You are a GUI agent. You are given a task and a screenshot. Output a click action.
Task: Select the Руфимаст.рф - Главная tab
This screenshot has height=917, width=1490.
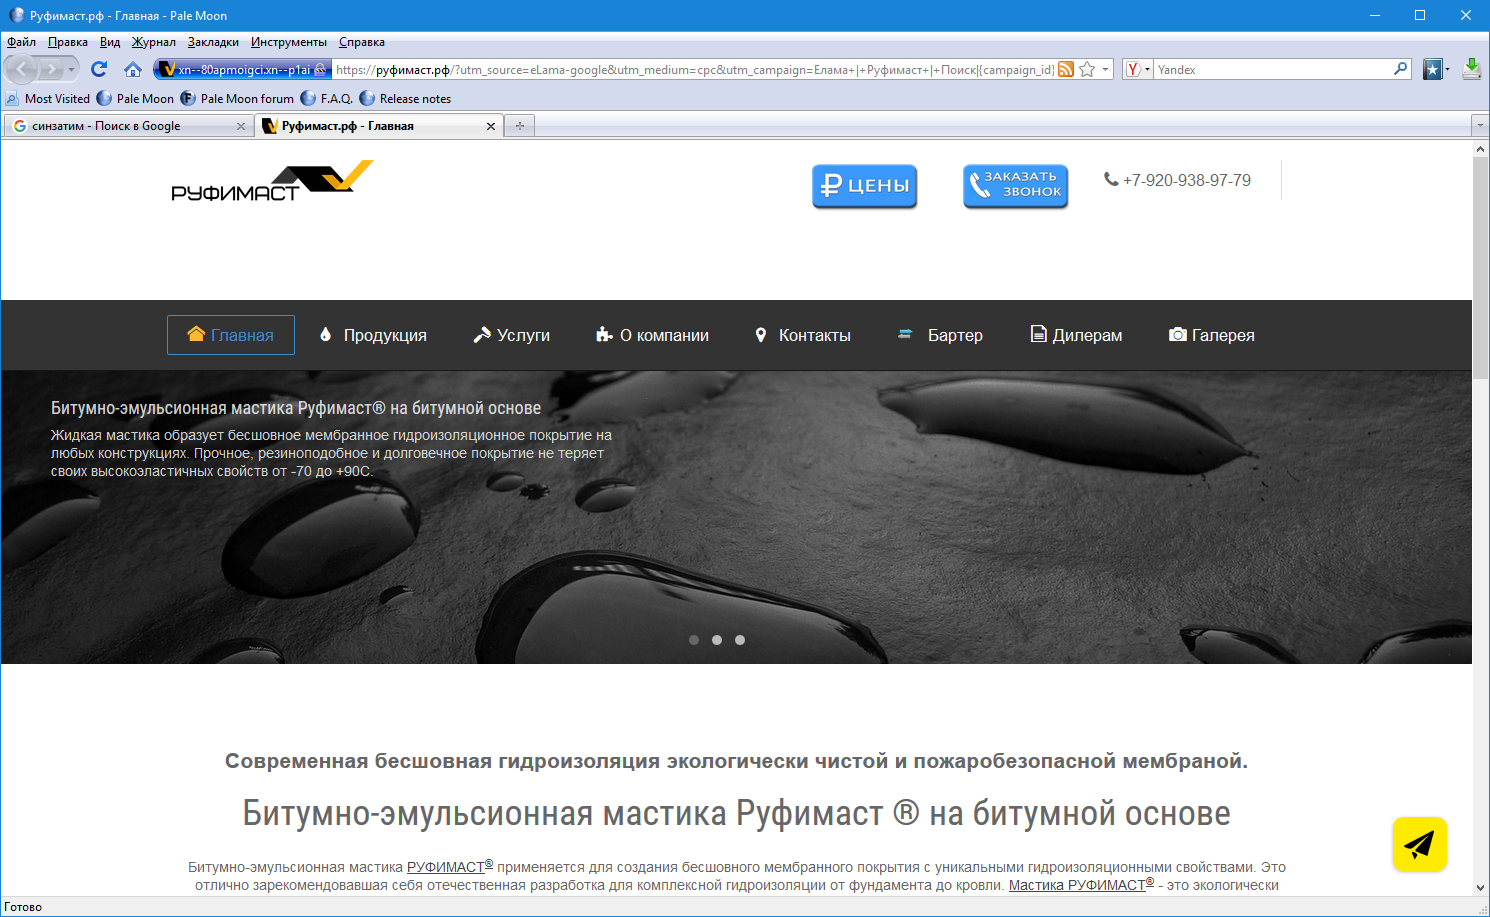[x=378, y=126]
